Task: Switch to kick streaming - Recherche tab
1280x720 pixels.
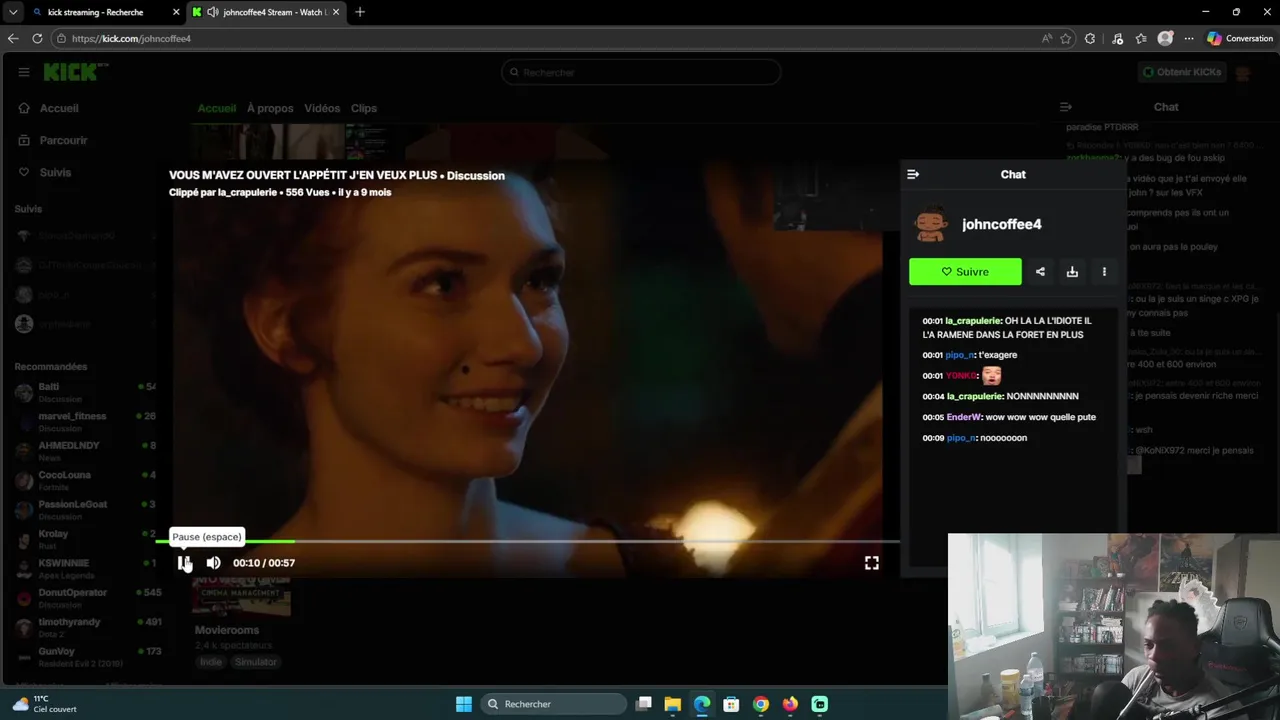Action: 96,12
